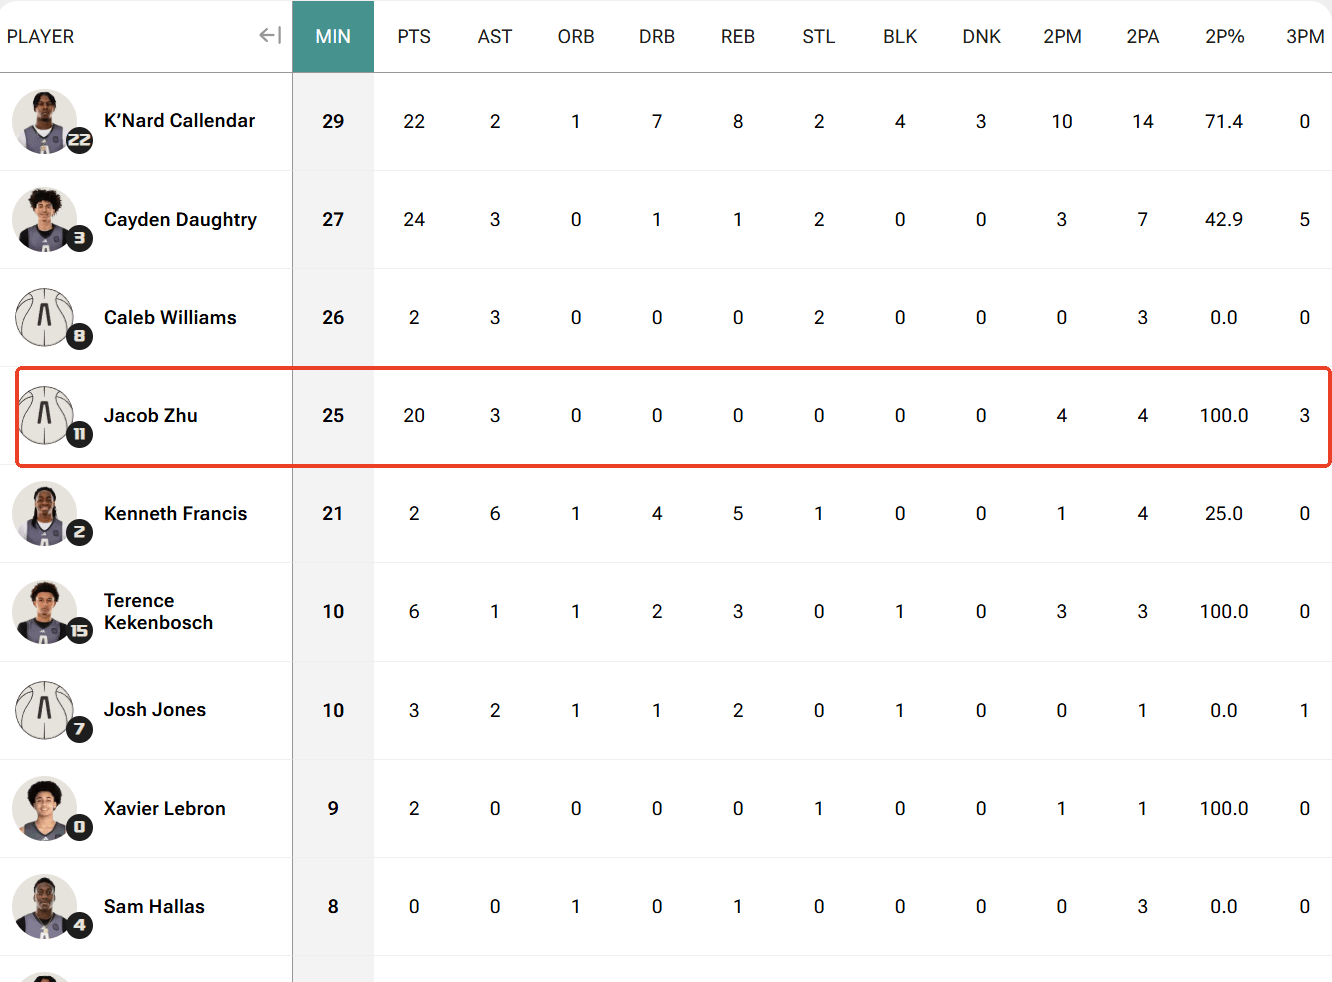Sort table by ORB column
The width and height of the screenshot is (1332, 982).
coord(576,36)
